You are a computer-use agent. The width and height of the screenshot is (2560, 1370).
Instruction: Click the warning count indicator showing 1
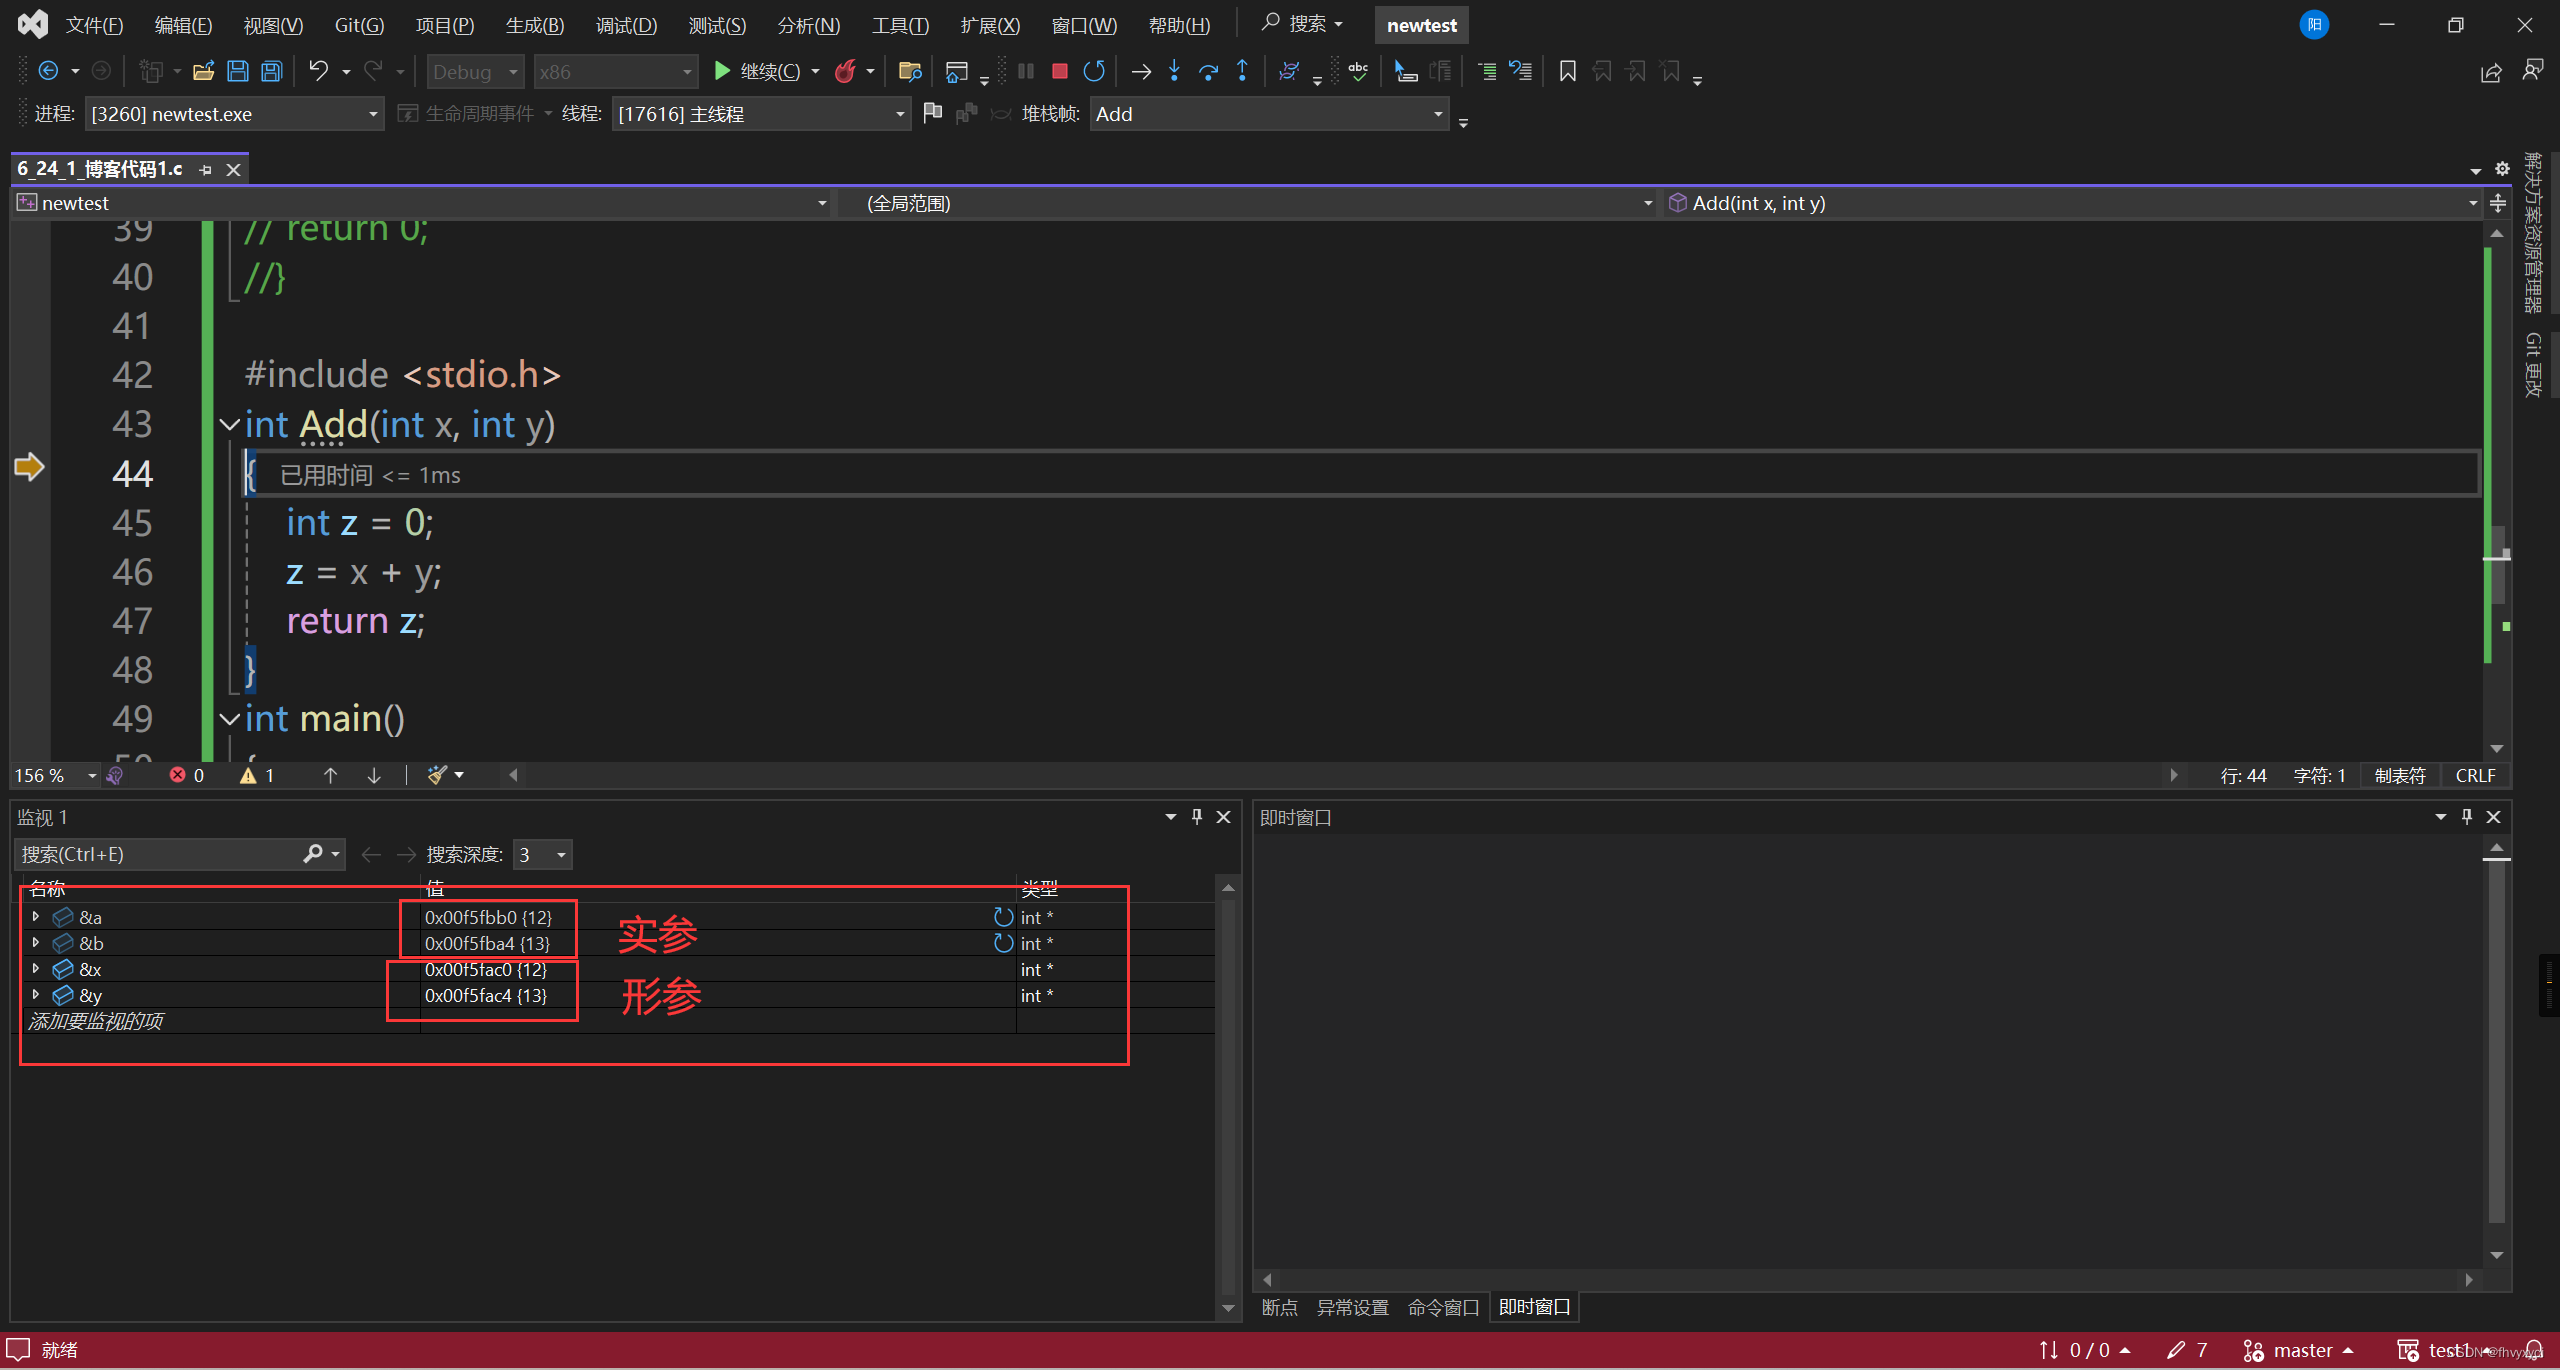257,775
